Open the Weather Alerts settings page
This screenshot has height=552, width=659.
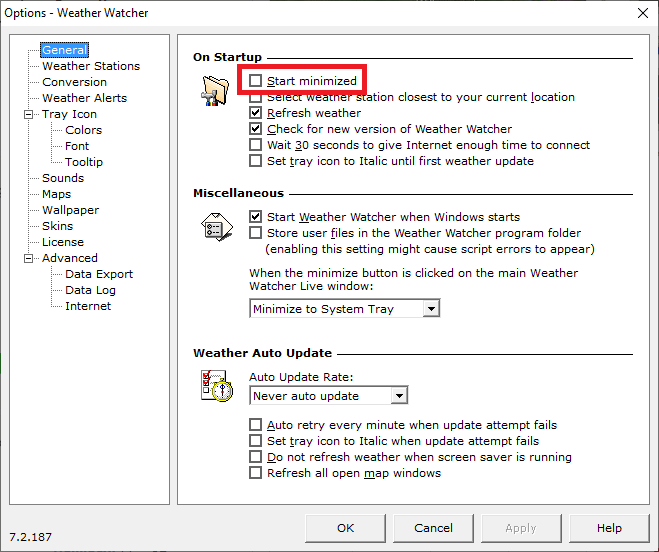pyautogui.click(x=84, y=98)
